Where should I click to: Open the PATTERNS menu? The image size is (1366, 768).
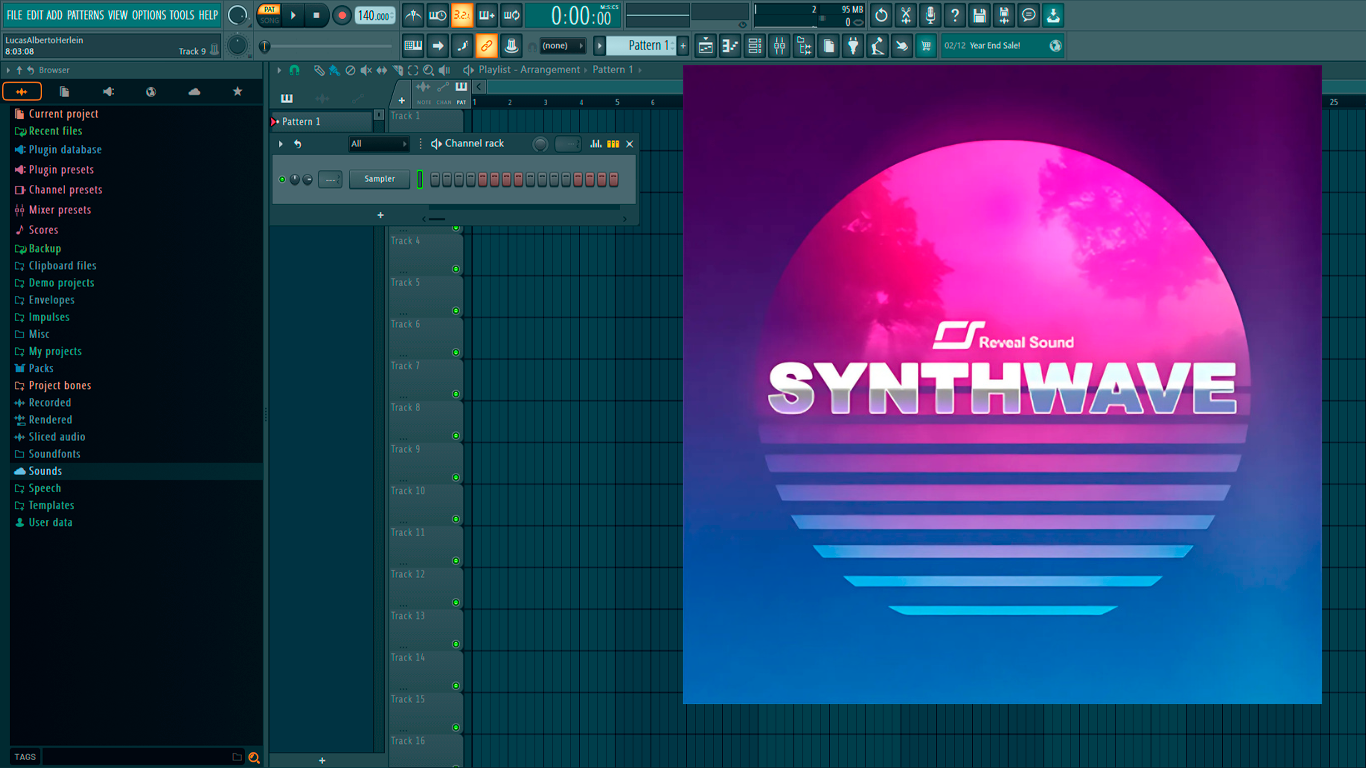point(85,15)
